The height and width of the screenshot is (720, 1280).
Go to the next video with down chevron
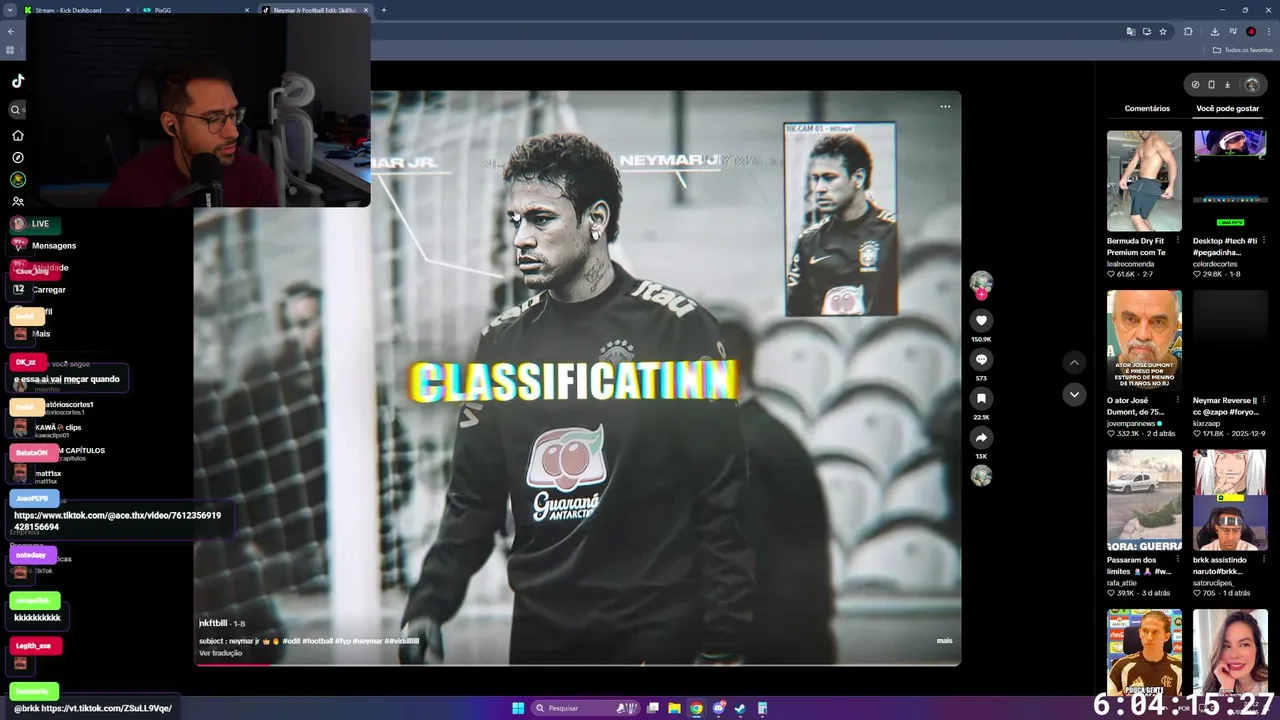click(1074, 394)
